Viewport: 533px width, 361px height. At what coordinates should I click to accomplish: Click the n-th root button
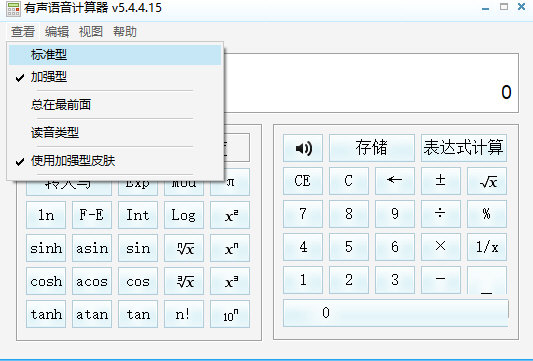click(184, 248)
